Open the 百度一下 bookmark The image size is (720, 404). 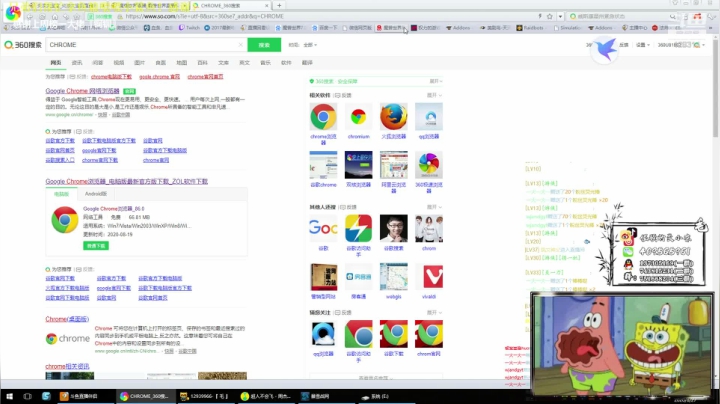(x=325, y=28)
